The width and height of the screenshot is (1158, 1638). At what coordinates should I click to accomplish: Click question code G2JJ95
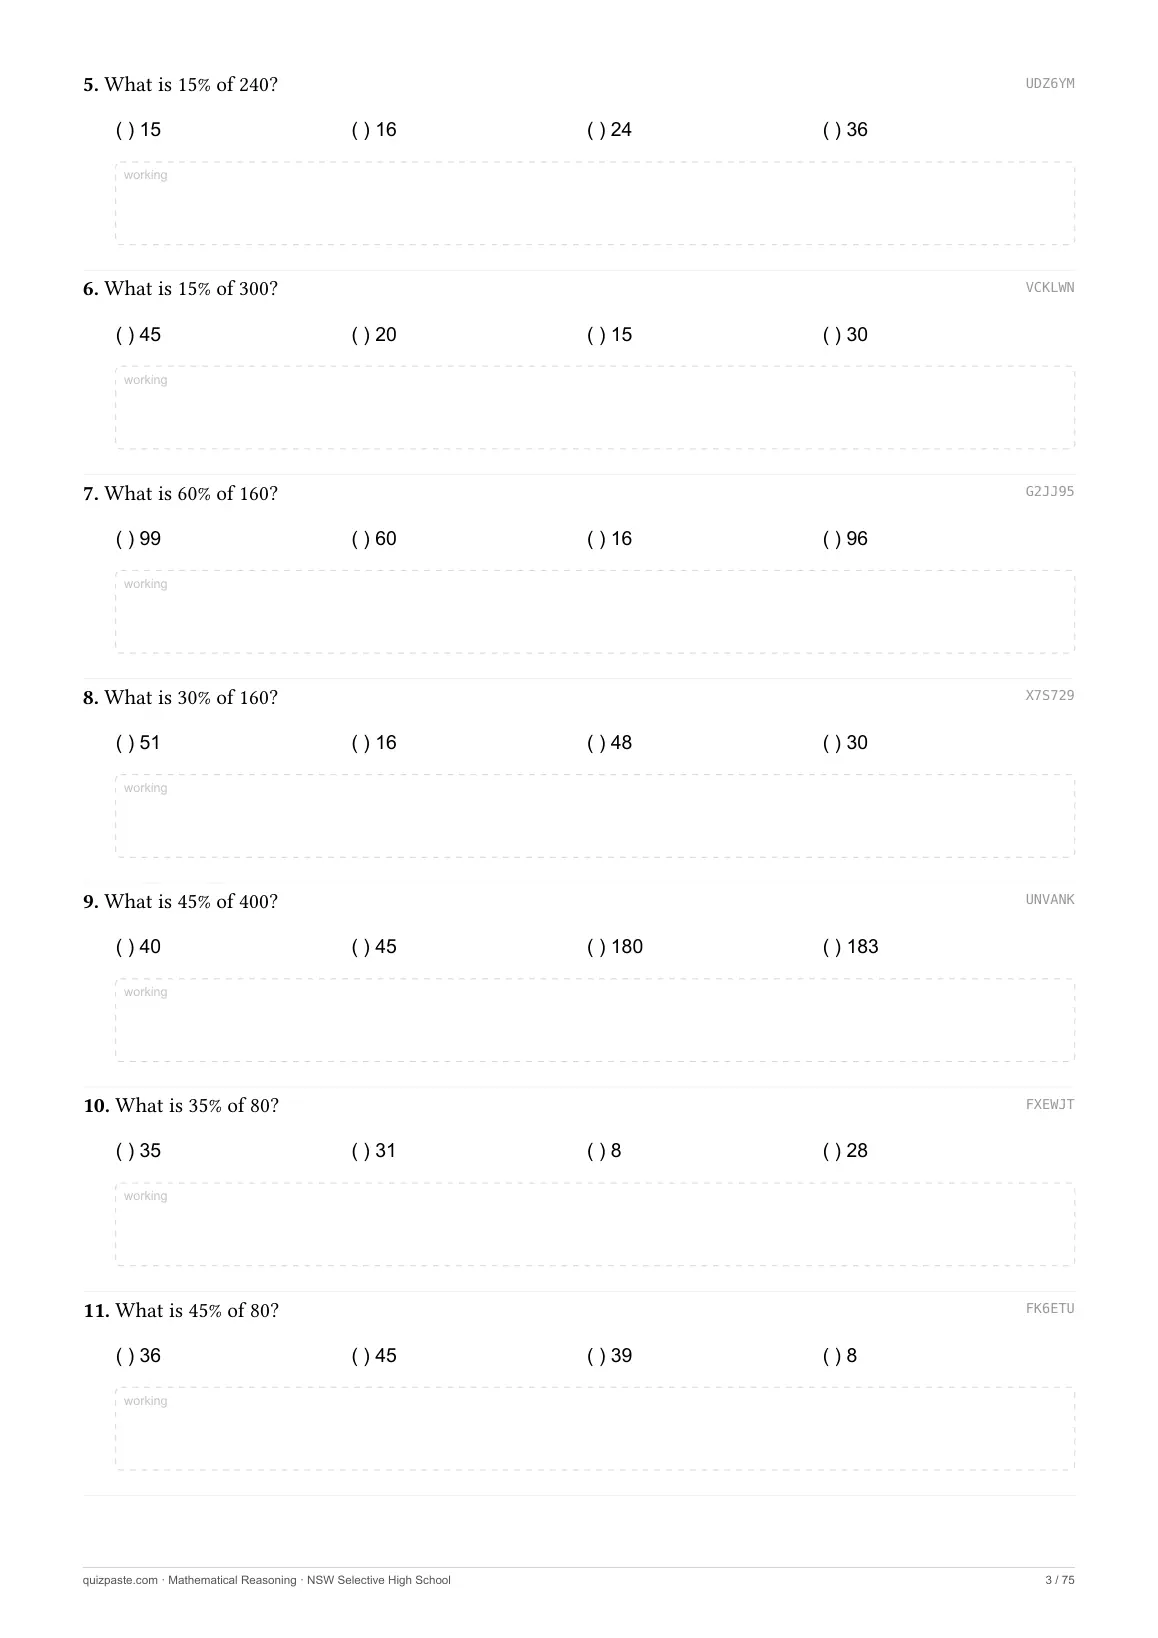tap(1050, 492)
